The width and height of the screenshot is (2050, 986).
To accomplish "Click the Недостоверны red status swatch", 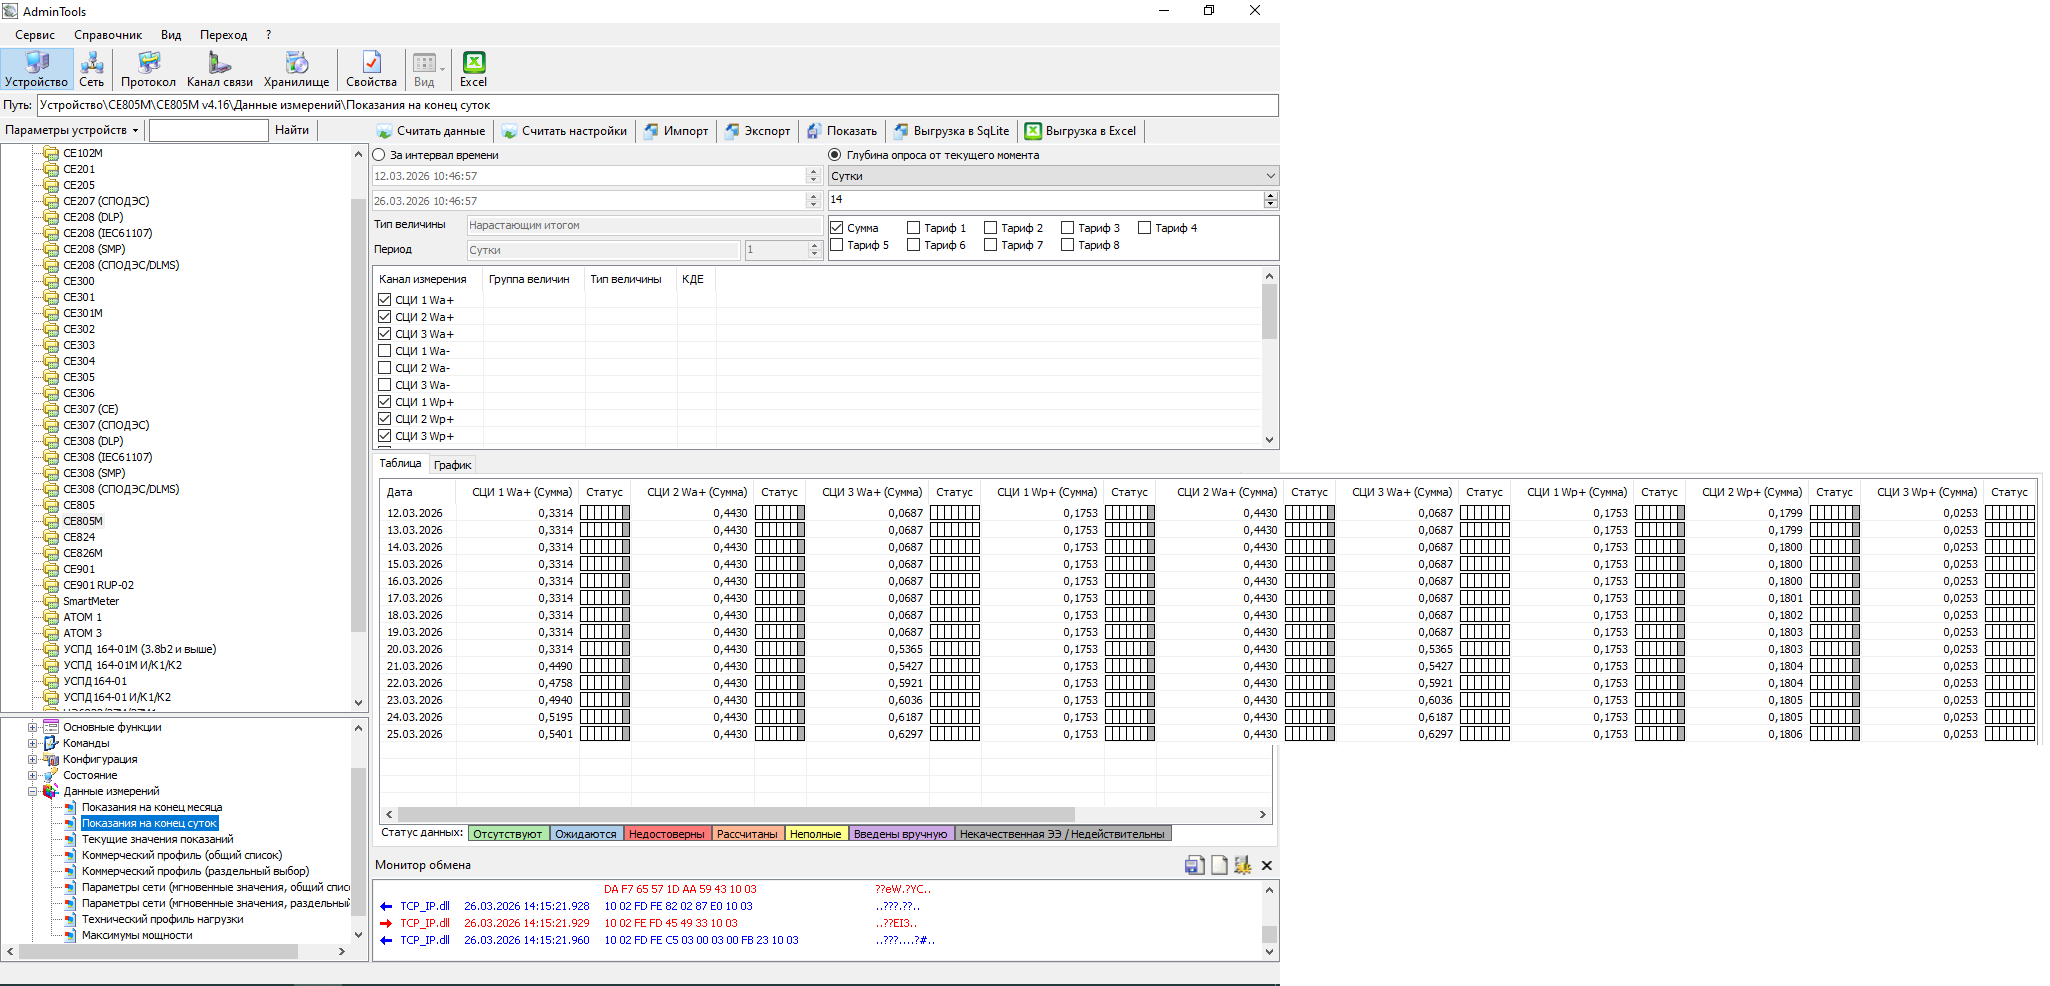I will pos(666,834).
